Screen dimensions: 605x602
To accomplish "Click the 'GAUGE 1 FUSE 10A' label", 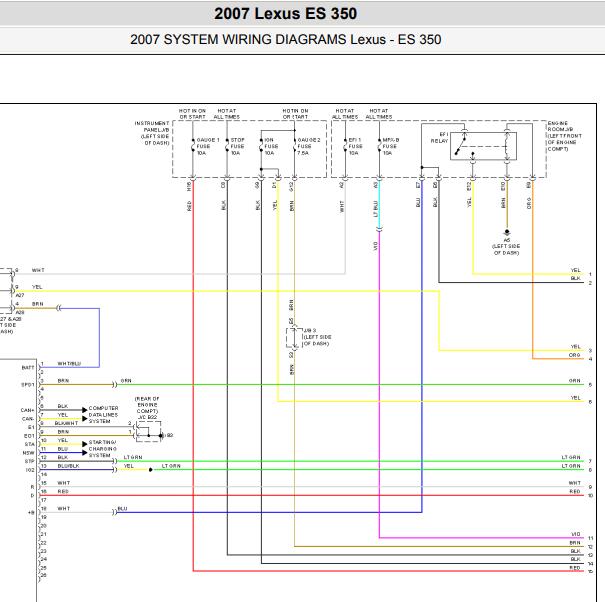I will (x=208, y=147).
